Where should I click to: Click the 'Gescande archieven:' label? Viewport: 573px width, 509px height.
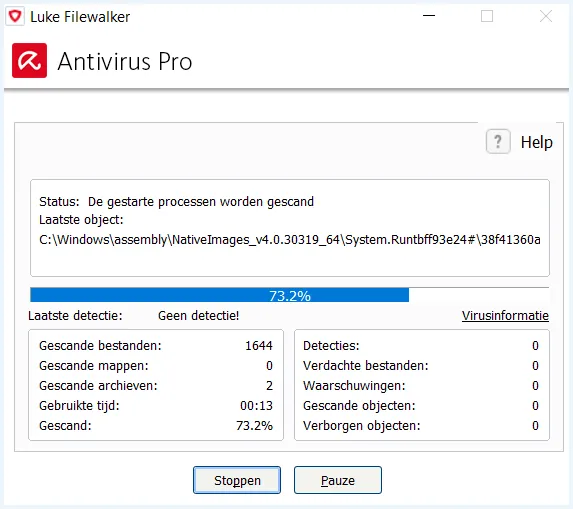tap(98, 386)
